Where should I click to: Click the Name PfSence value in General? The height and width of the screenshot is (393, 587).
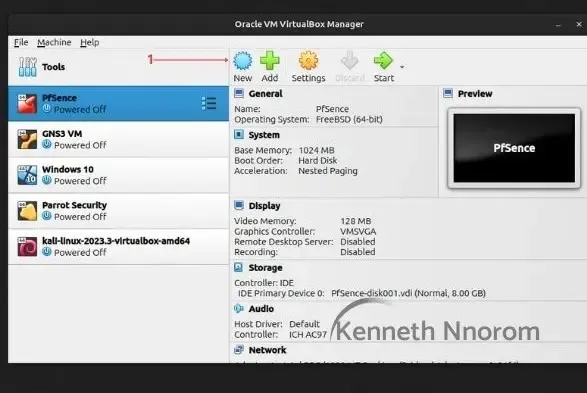(332, 109)
